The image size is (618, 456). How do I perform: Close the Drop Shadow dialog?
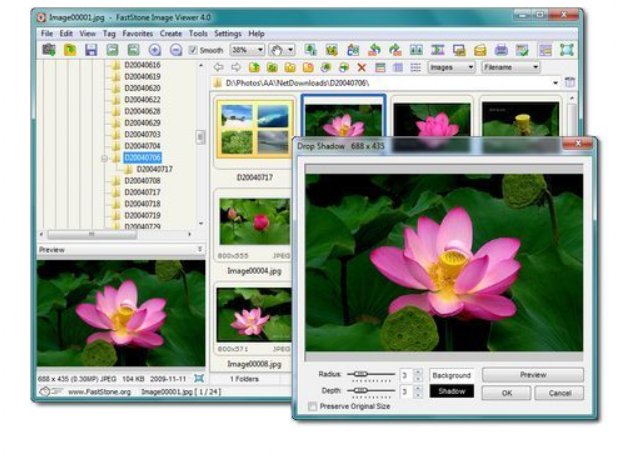pyautogui.click(x=578, y=143)
